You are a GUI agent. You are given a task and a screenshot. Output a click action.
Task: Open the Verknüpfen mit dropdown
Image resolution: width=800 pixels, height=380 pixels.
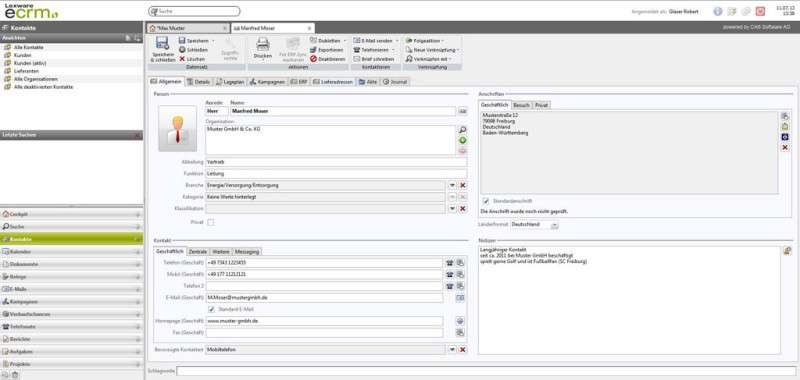click(x=449, y=59)
